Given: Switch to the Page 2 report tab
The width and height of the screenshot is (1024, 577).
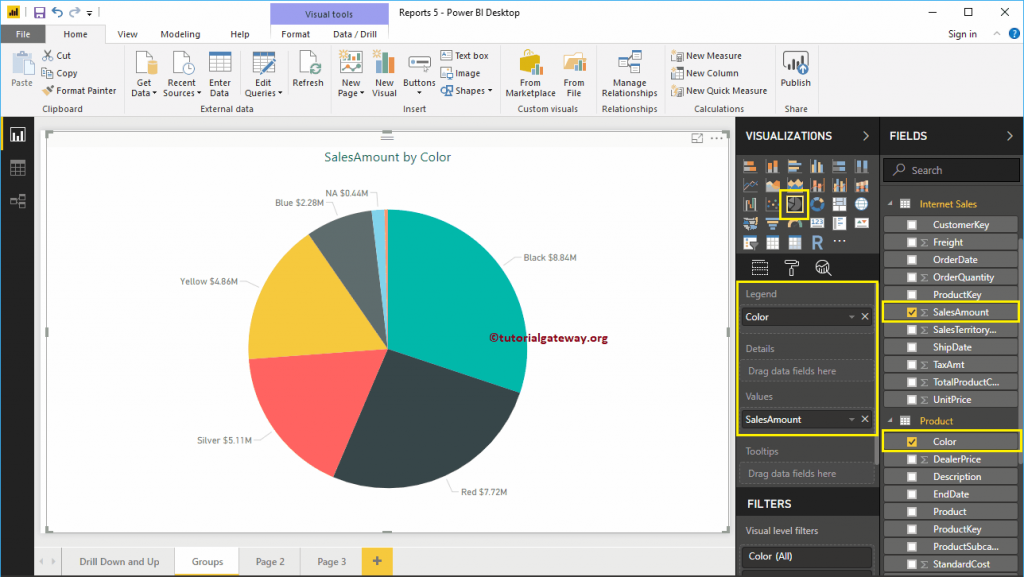Looking at the screenshot, I should pyautogui.click(x=270, y=562).
